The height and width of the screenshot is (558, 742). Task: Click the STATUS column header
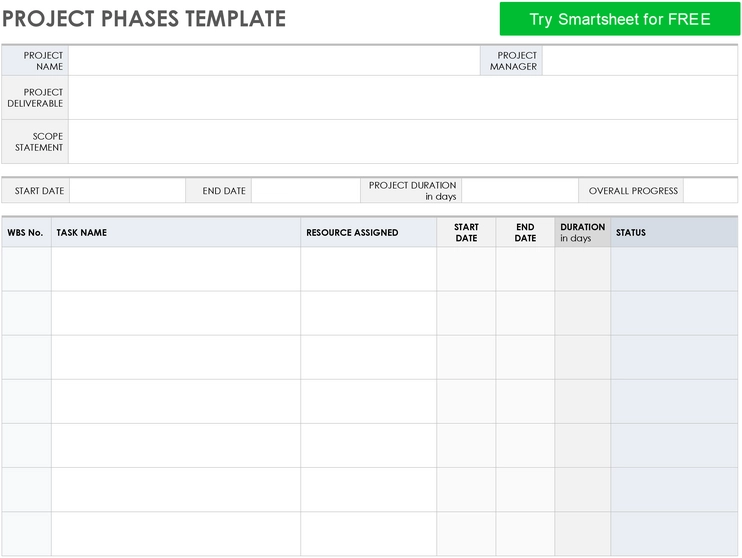coord(674,232)
